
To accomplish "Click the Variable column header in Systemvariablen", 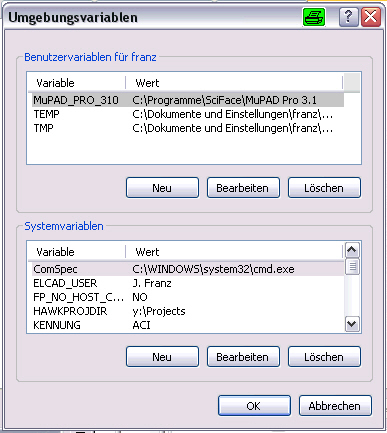I will pos(77,252).
